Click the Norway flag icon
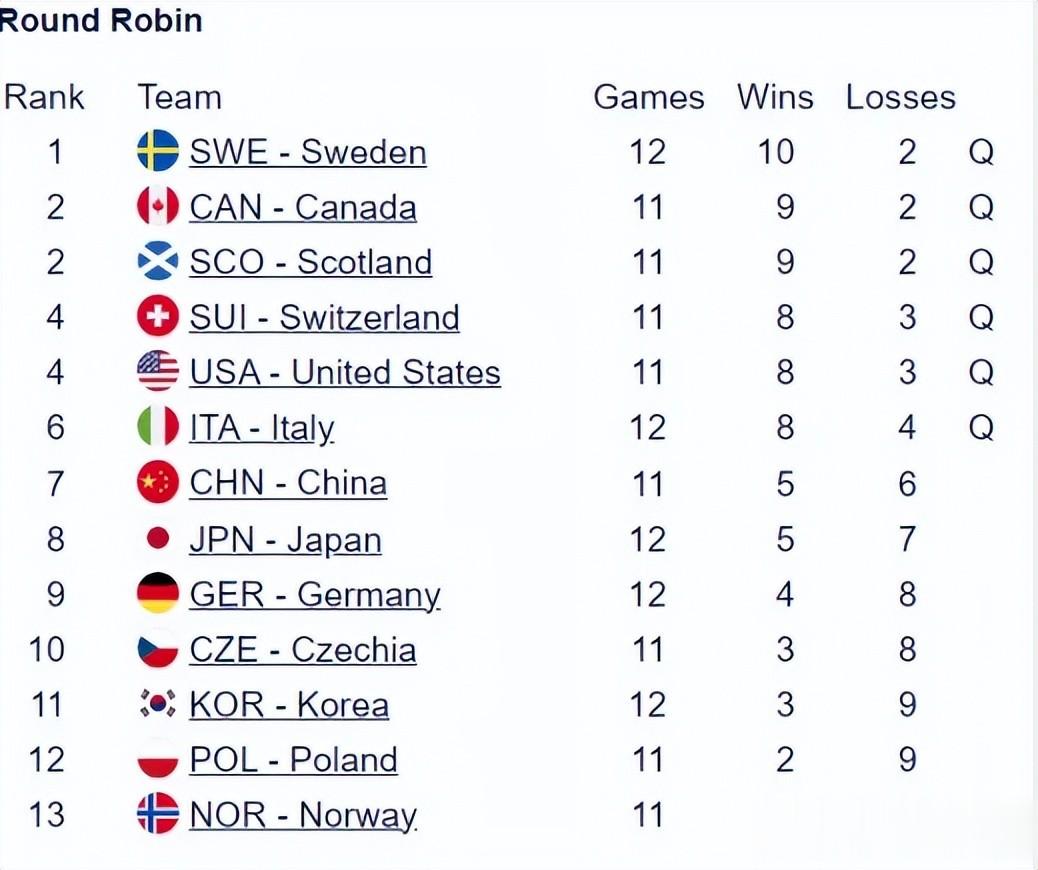Screen dimensions: 1038x870 158,815
